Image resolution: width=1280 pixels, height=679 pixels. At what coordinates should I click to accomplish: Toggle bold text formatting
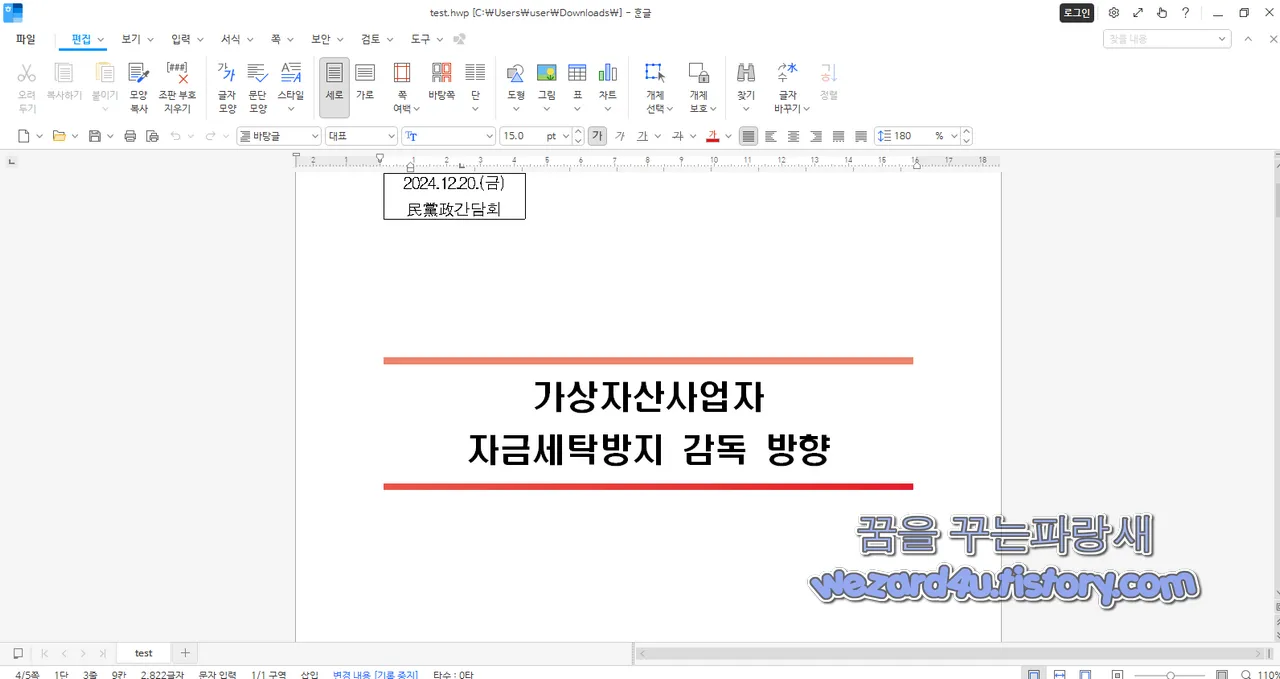(x=597, y=135)
